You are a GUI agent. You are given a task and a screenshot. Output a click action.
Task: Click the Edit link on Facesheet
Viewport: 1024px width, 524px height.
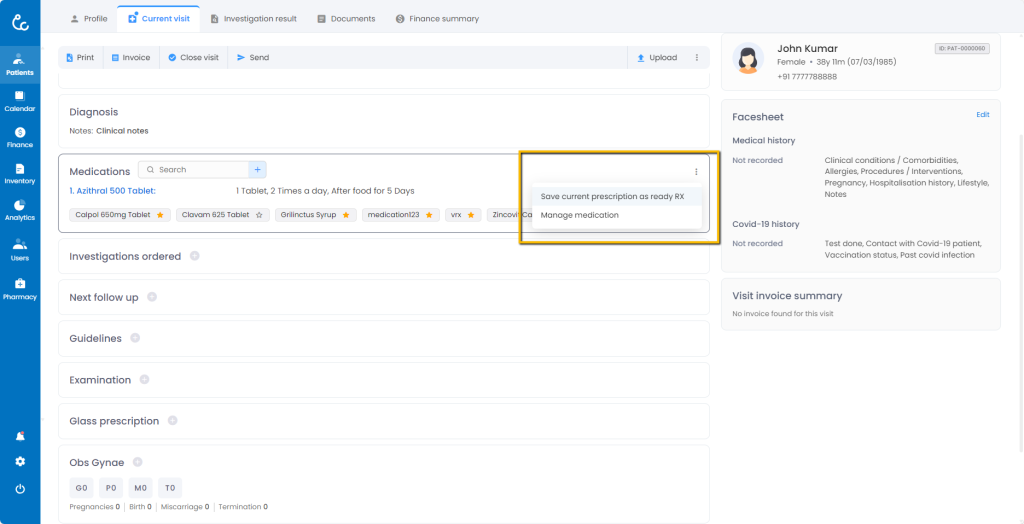point(982,115)
